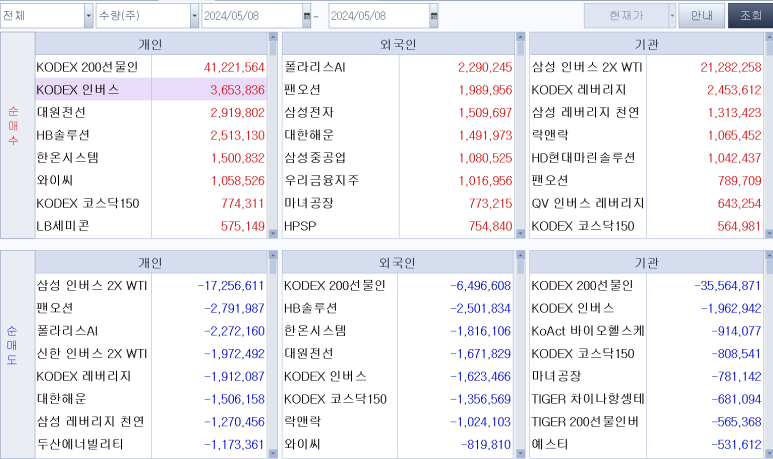Click scrollbar thumb in net-buy 외국인 list
This screenshot has width=773, height=459.
tap(521, 48)
